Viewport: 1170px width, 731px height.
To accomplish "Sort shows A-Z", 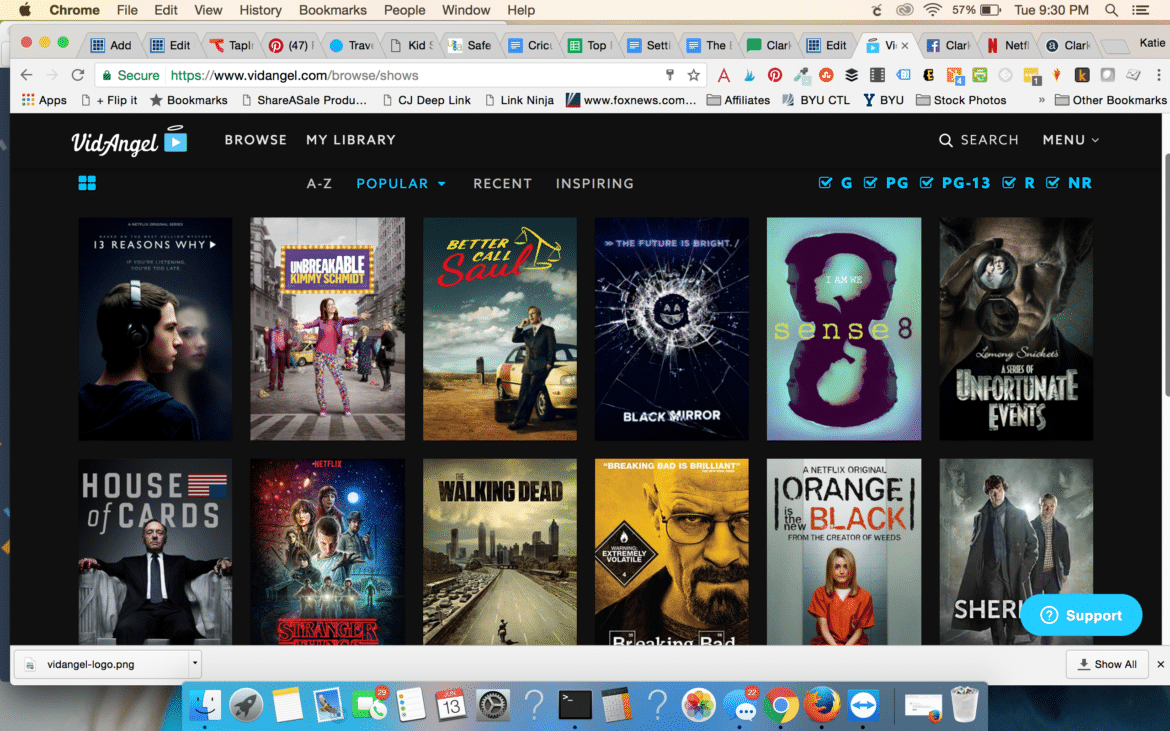I will [x=319, y=183].
